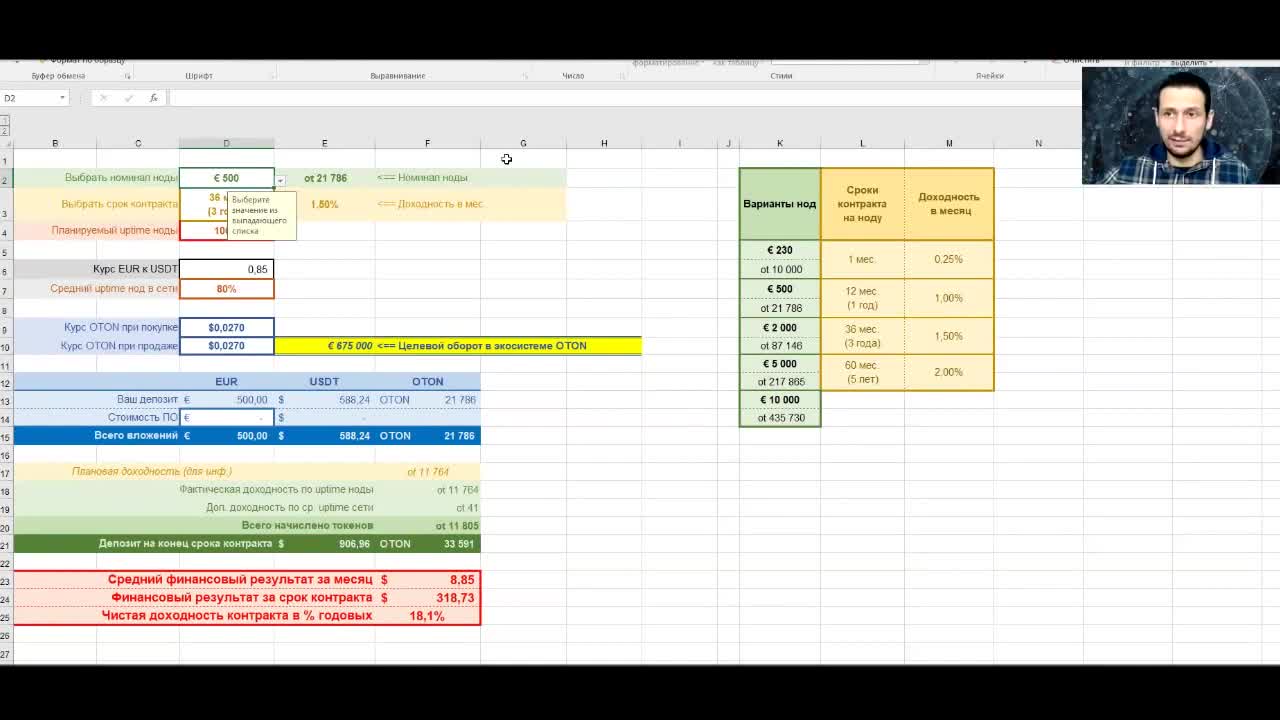1280x720 pixels.
Task: Click the average network uptime cell 80%
Action: coord(226,289)
